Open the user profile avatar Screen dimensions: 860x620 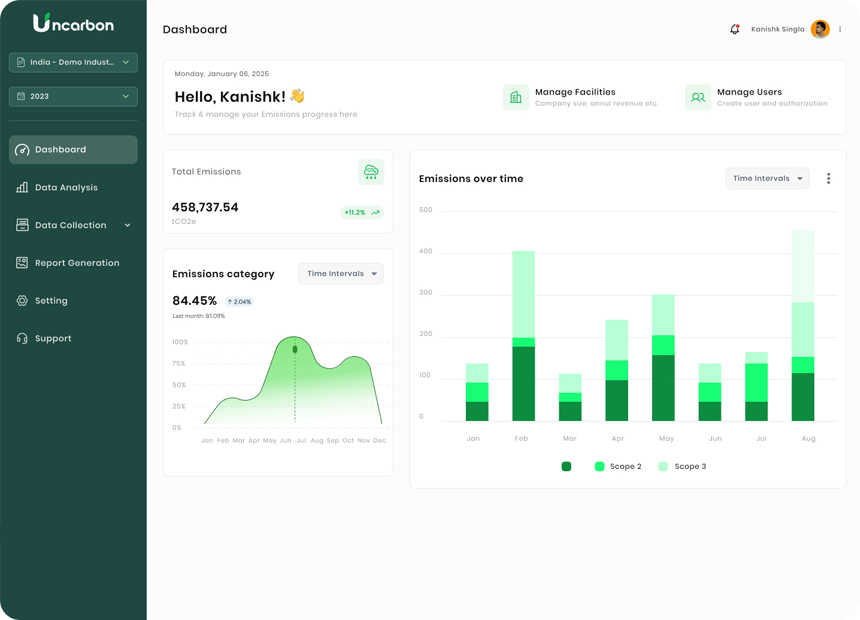pyautogui.click(x=820, y=30)
